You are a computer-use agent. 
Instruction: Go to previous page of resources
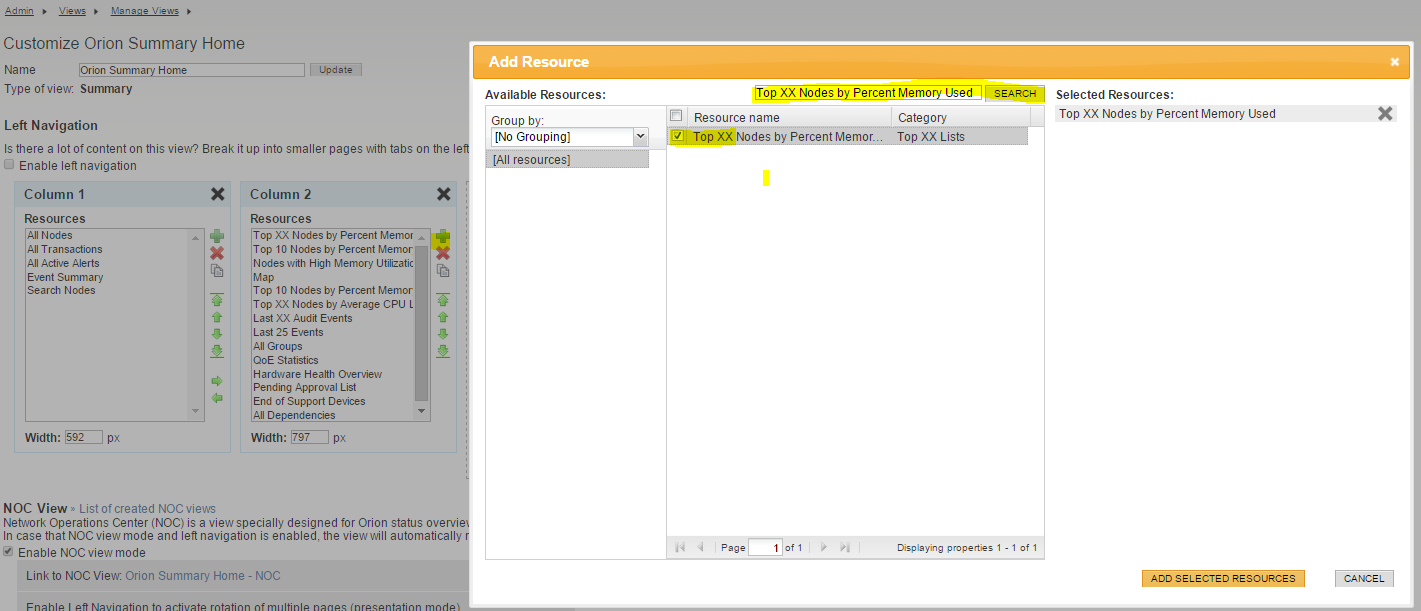click(701, 547)
